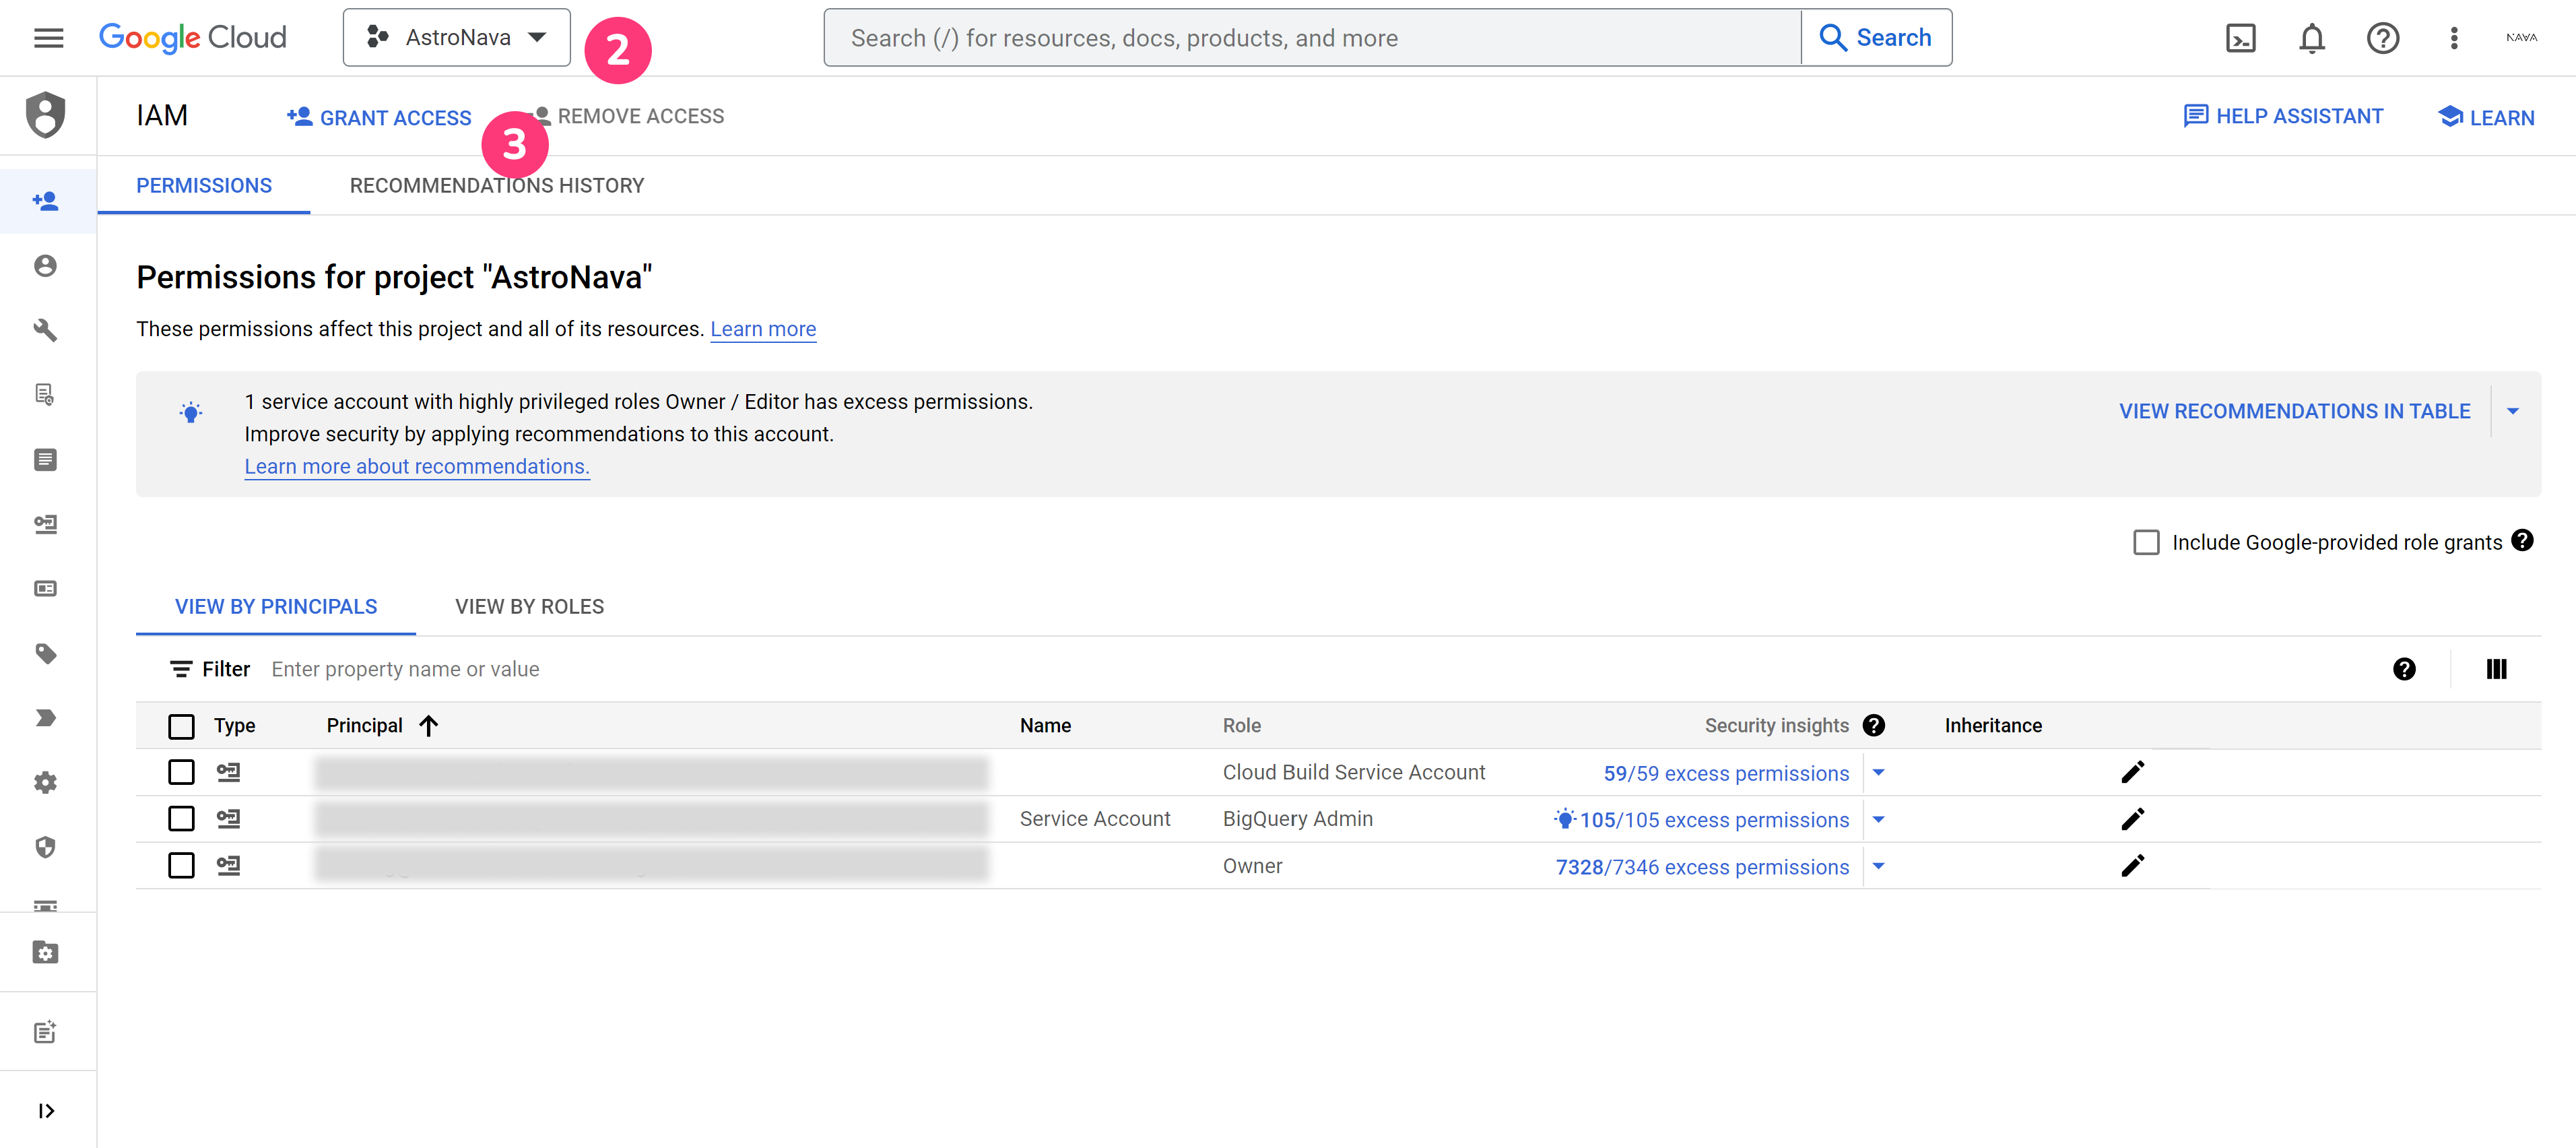Sort by Principal column arrow

tap(428, 726)
